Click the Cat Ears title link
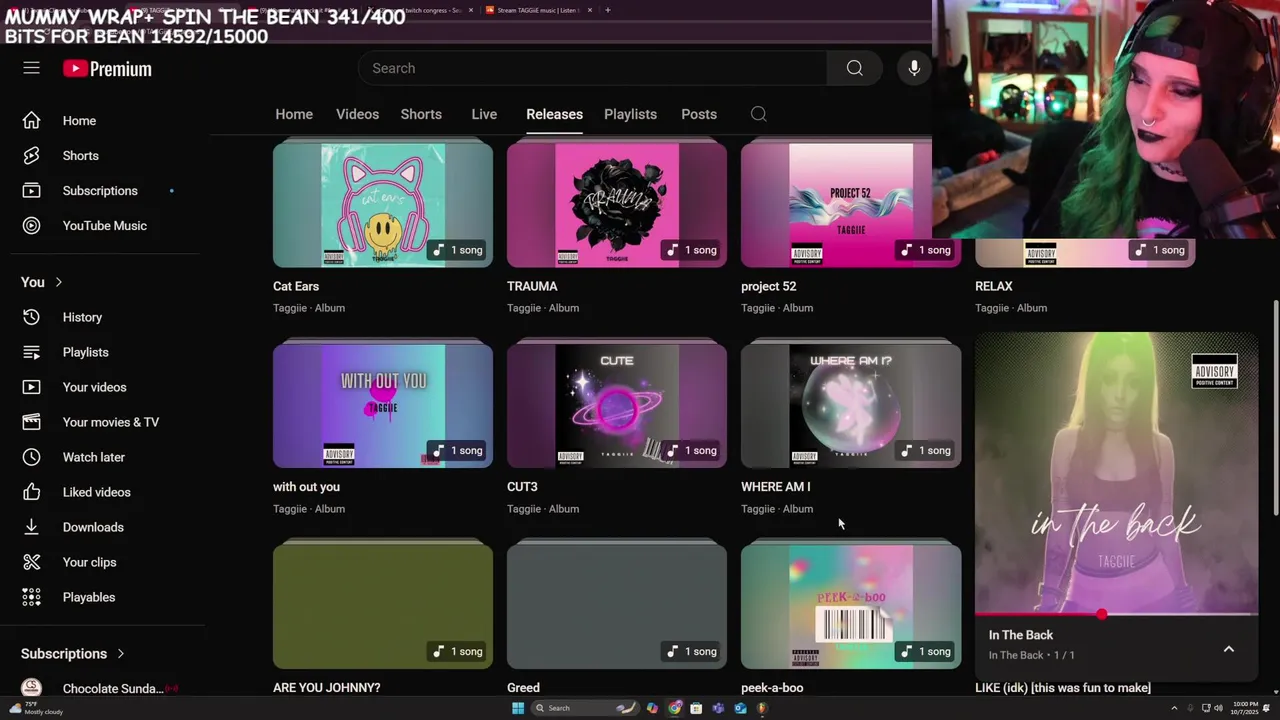 point(296,286)
